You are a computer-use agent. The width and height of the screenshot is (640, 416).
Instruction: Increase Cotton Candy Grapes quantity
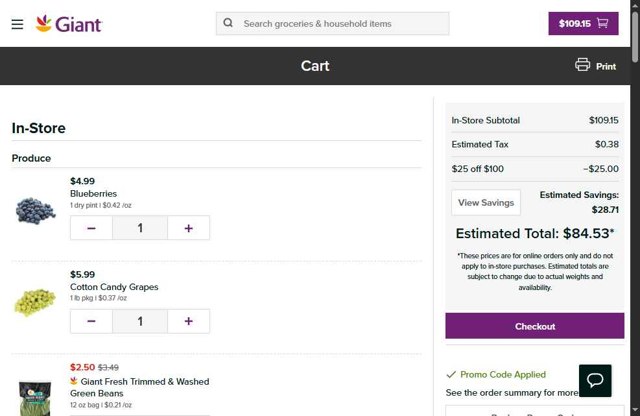(189, 321)
